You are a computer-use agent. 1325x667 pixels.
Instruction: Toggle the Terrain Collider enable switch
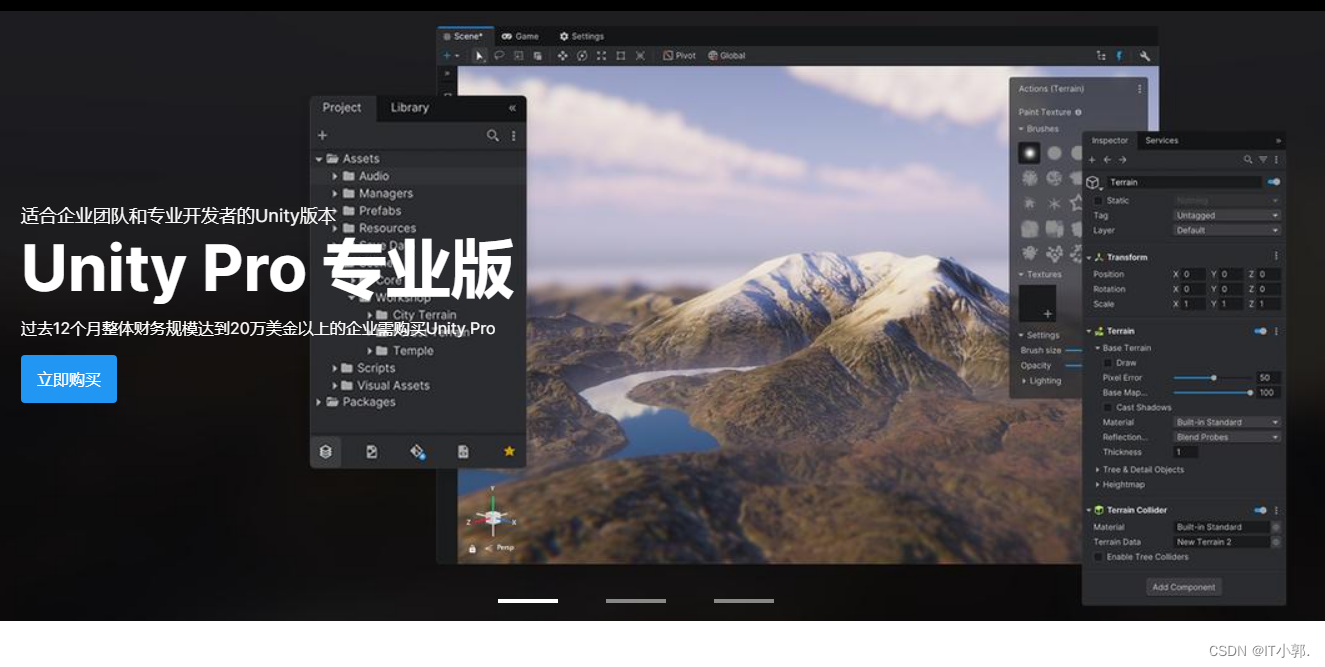[x=1260, y=510]
